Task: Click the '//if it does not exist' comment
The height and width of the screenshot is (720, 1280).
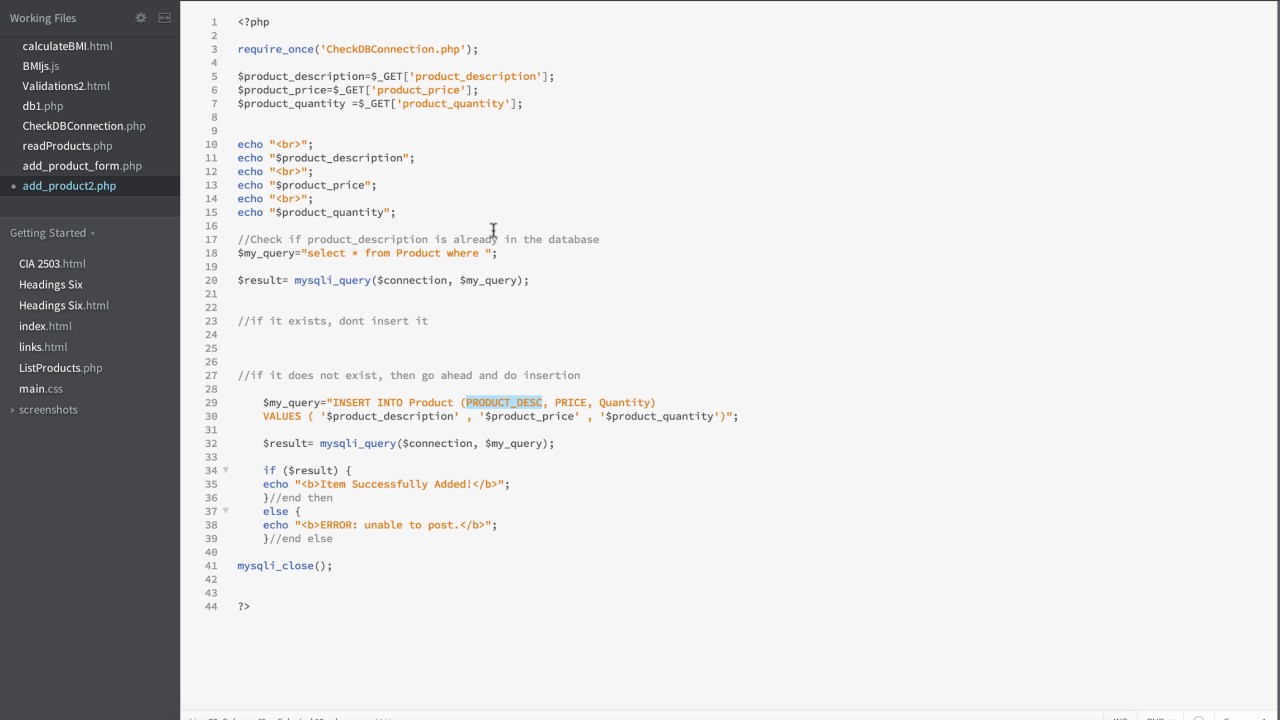Action: [409, 376]
